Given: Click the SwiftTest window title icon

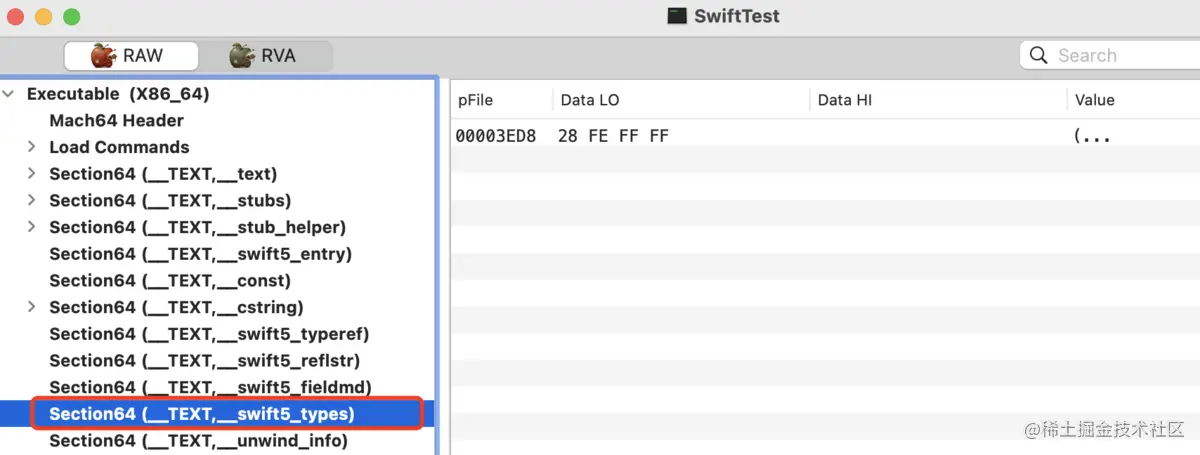Looking at the screenshot, I should [677, 16].
